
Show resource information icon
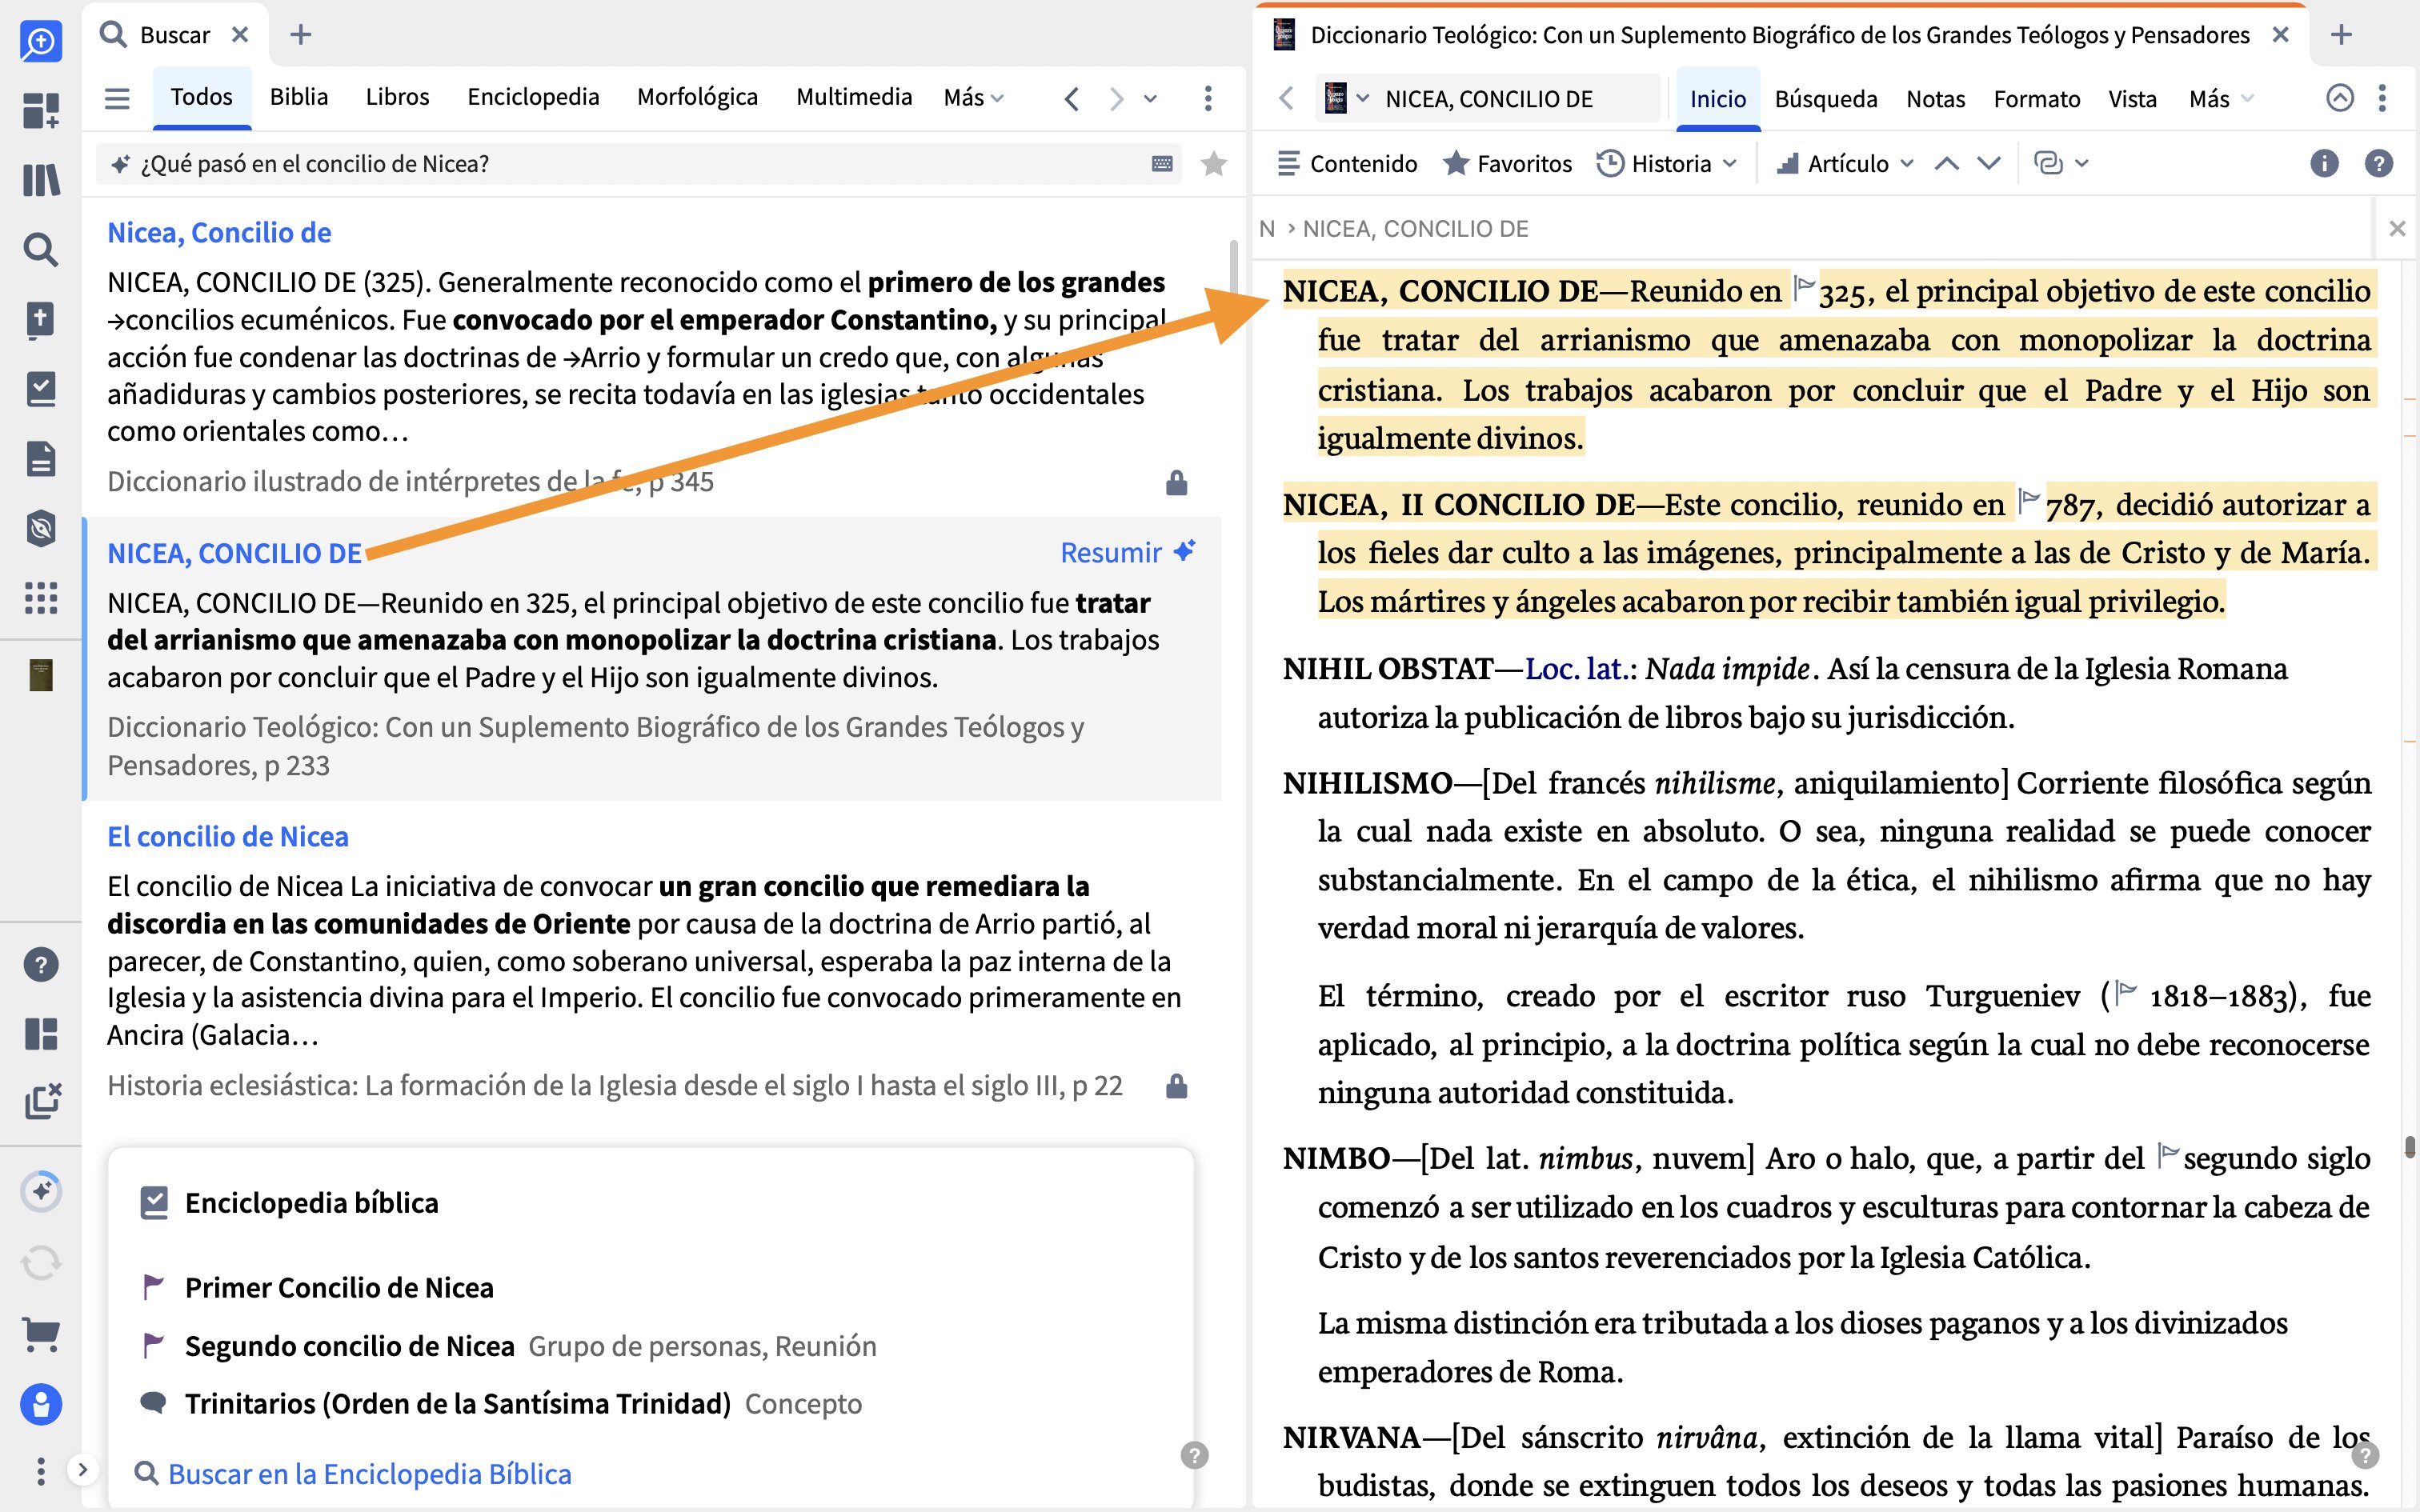(x=2324, y=163)
